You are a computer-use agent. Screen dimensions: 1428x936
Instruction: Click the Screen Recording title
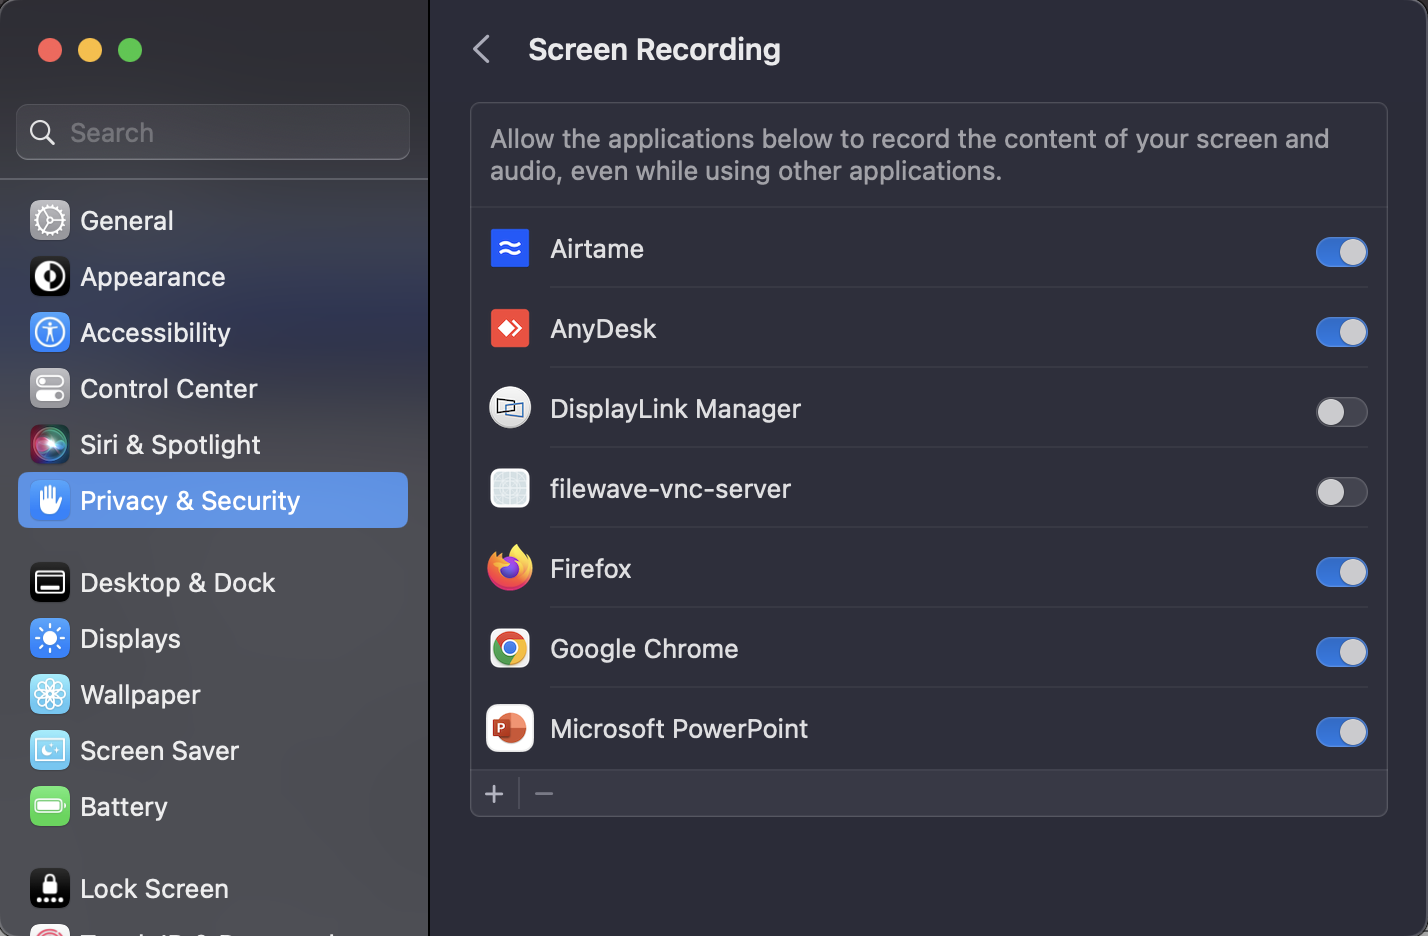654,50
